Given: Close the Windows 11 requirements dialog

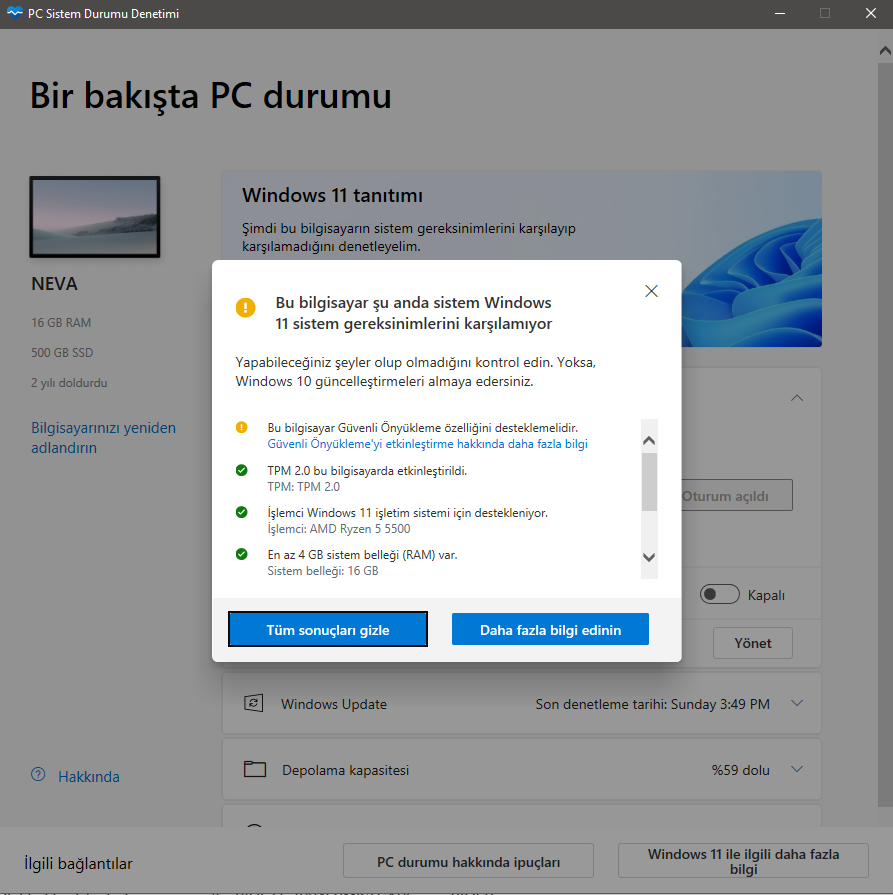Looking at the screenshot, I should click(651, 291).
